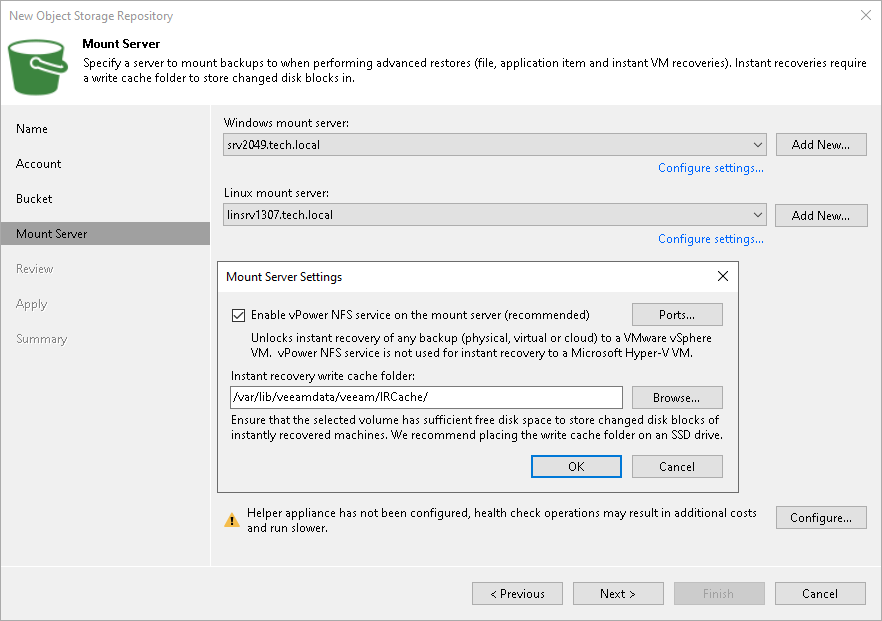
Task: Close the Mount Server Settings dialog
Action: pos(723,276)
